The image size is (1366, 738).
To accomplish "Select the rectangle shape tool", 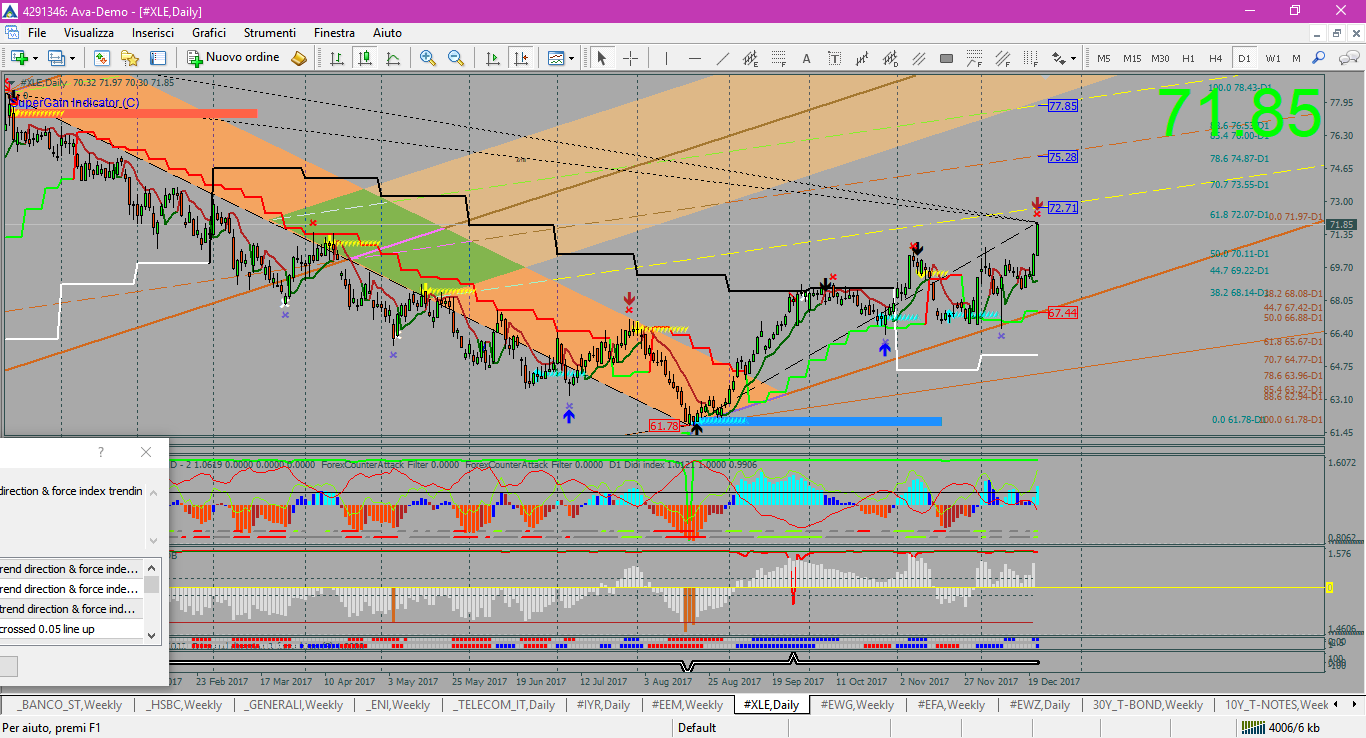I will coord(946,58).
